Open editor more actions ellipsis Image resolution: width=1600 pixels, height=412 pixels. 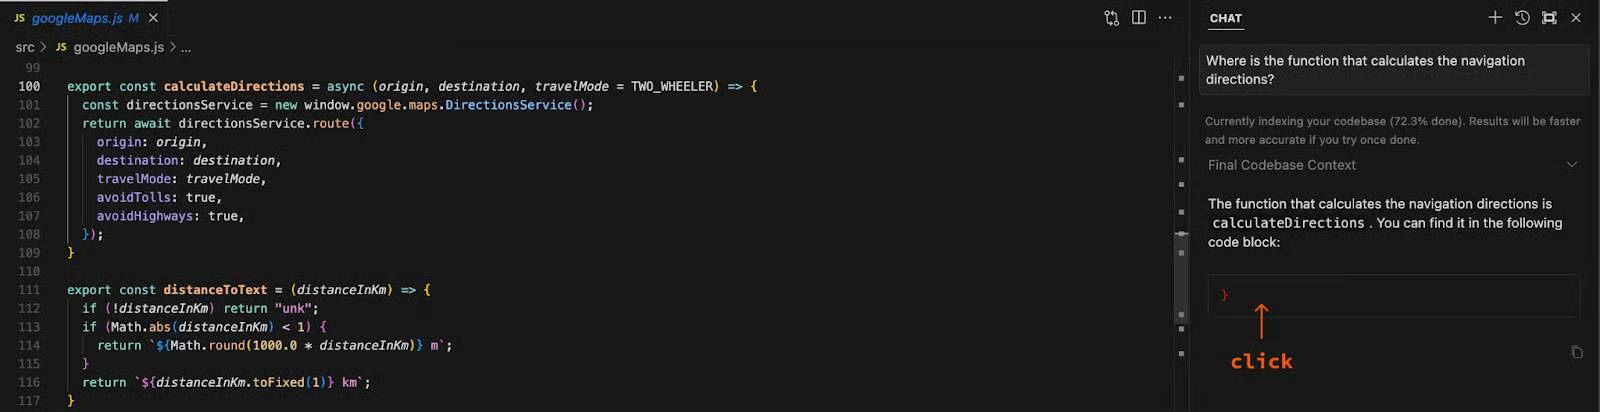(x=1165, y=18)
